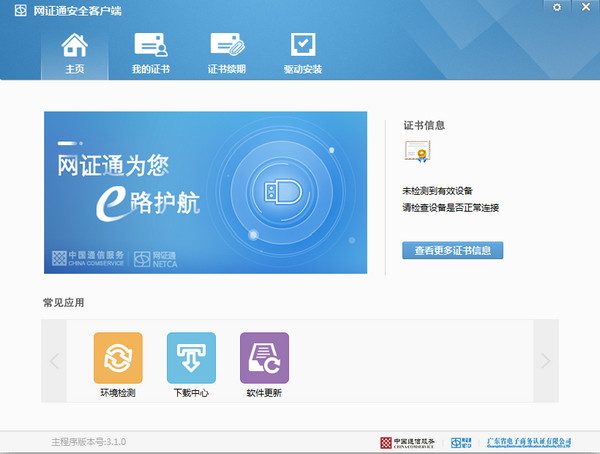Click the 网证通 e路护航 banner image
Image resolution: width=600 pixels, height=454 pixels.
coord(207,192)
